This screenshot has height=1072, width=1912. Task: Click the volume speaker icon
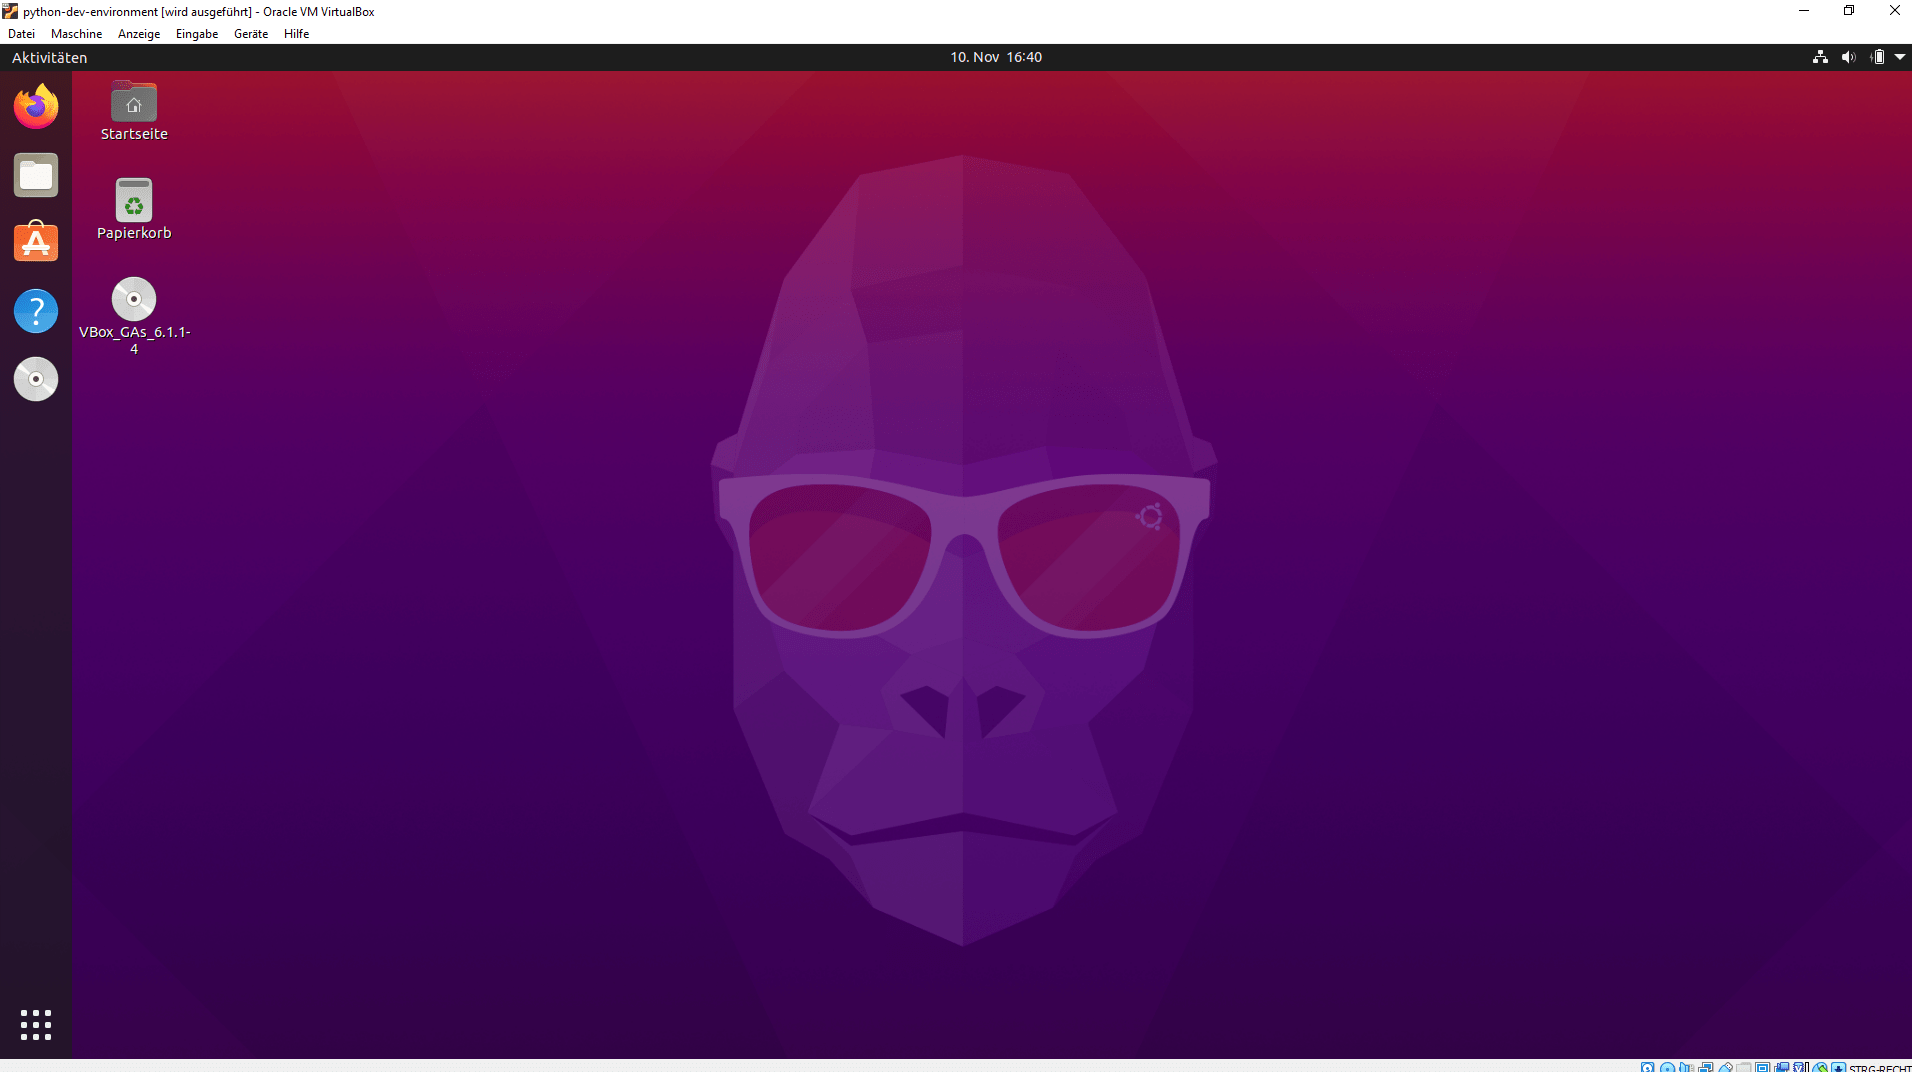coord(1848,57)
